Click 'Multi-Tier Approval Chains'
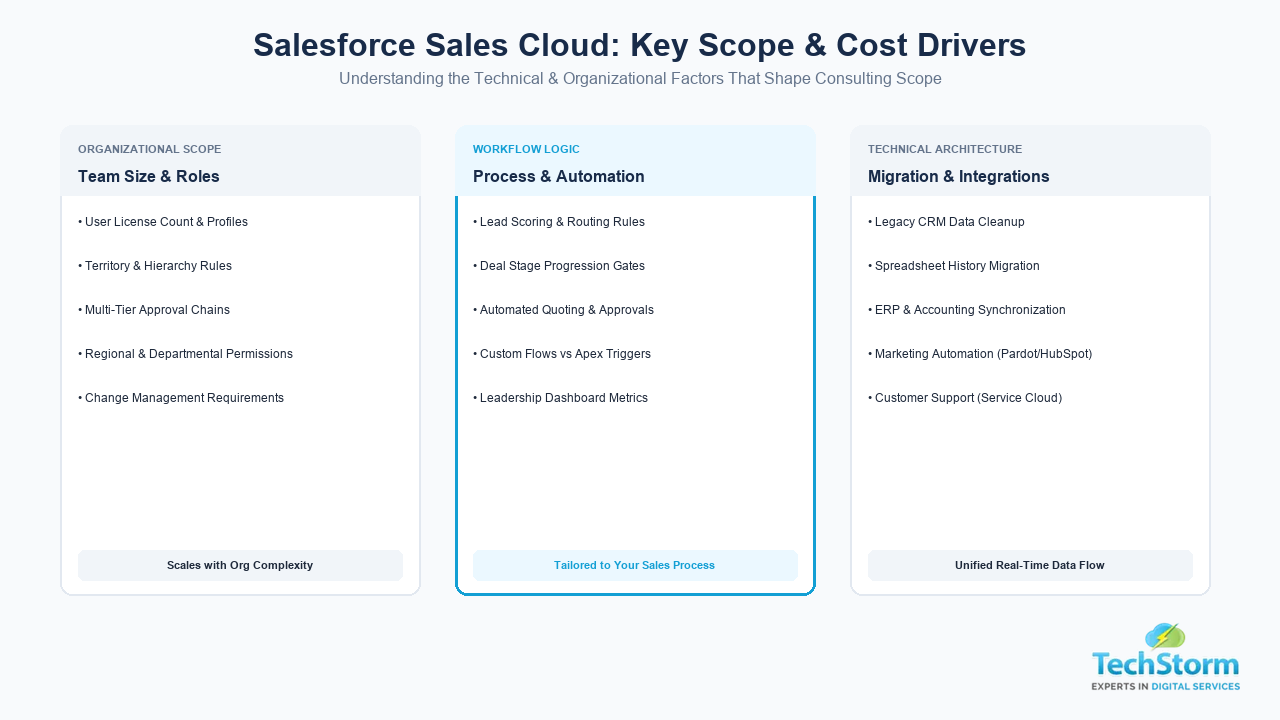This screenshot has height=720, width=1280. (154, 310)
